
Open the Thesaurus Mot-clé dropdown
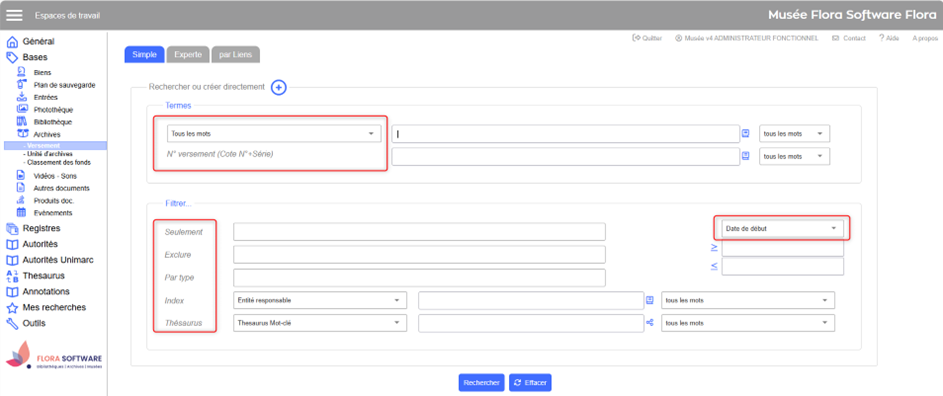click(x=319, y=323)
